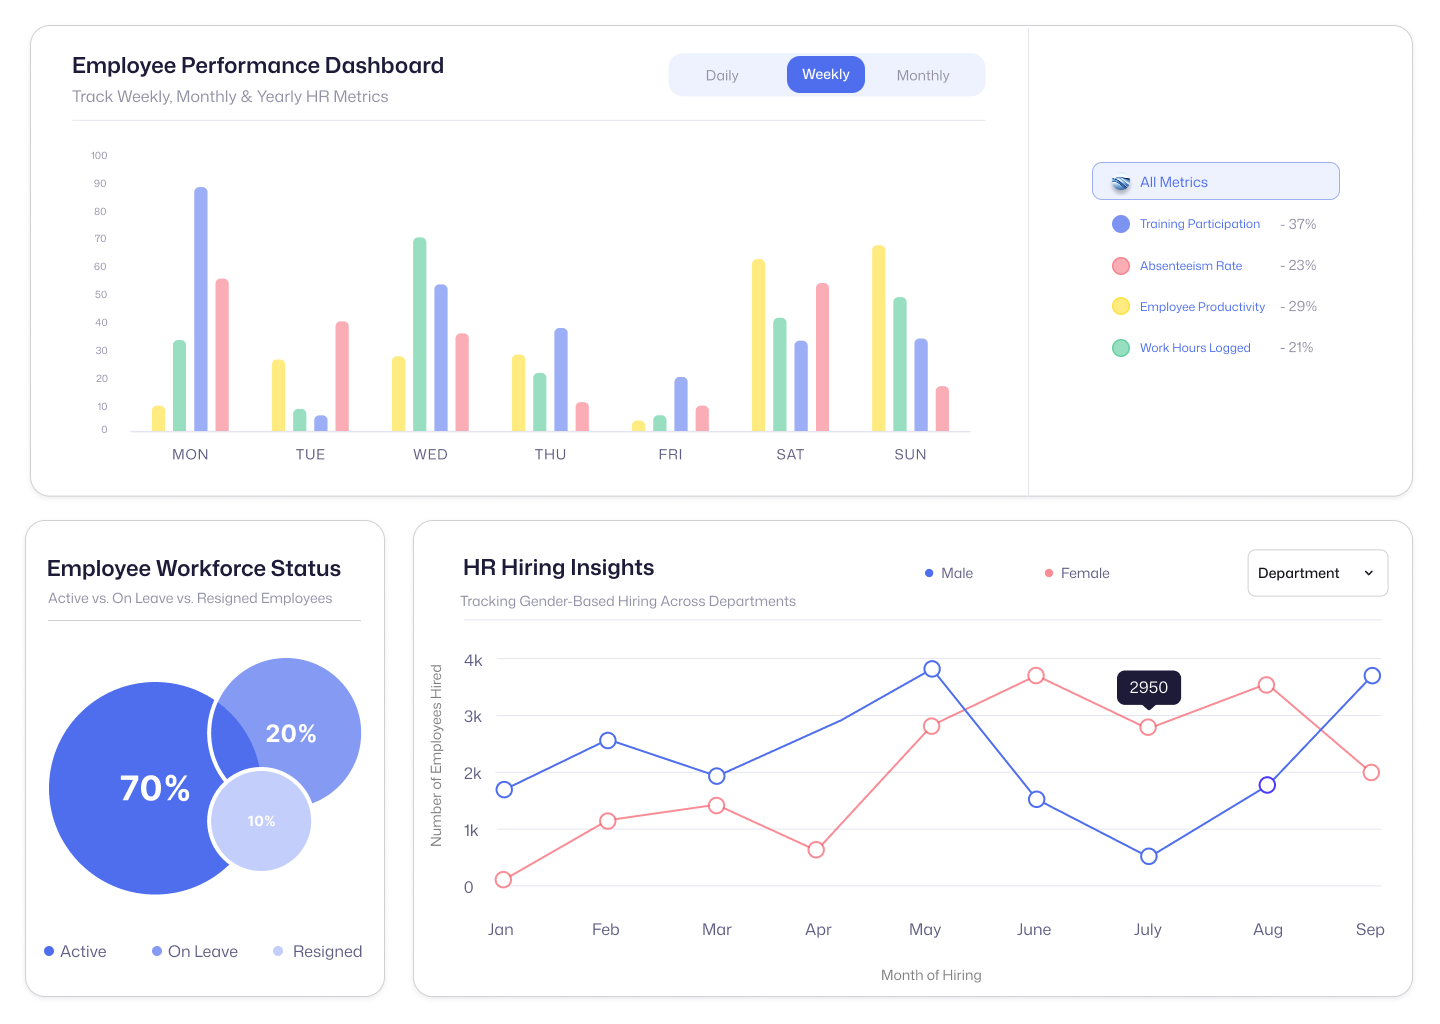
Task: Switch to the Daily tab
Action: 723,74
